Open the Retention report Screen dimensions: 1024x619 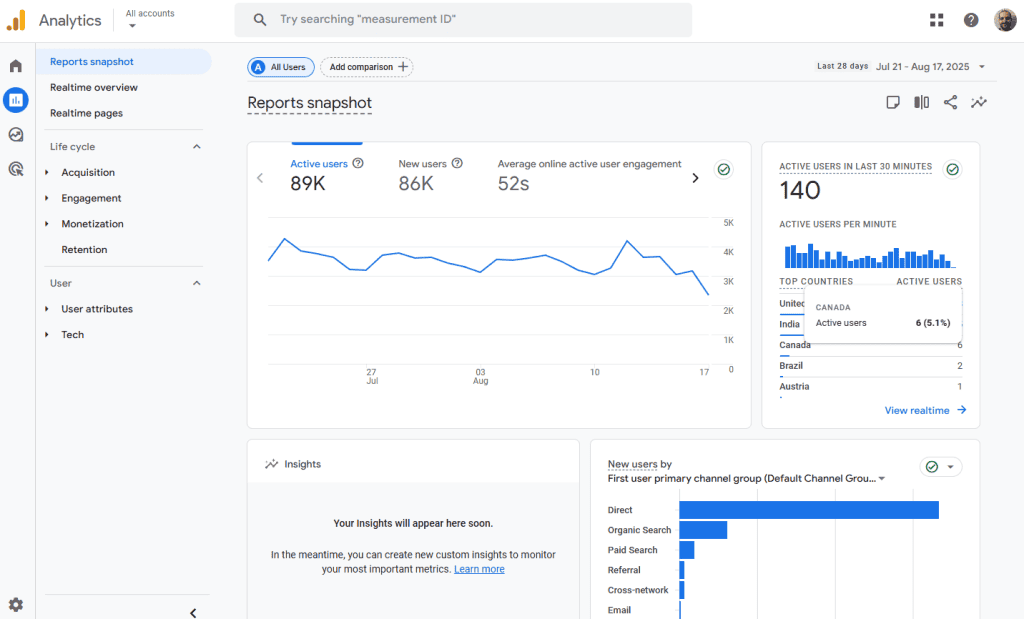point(84,250)
